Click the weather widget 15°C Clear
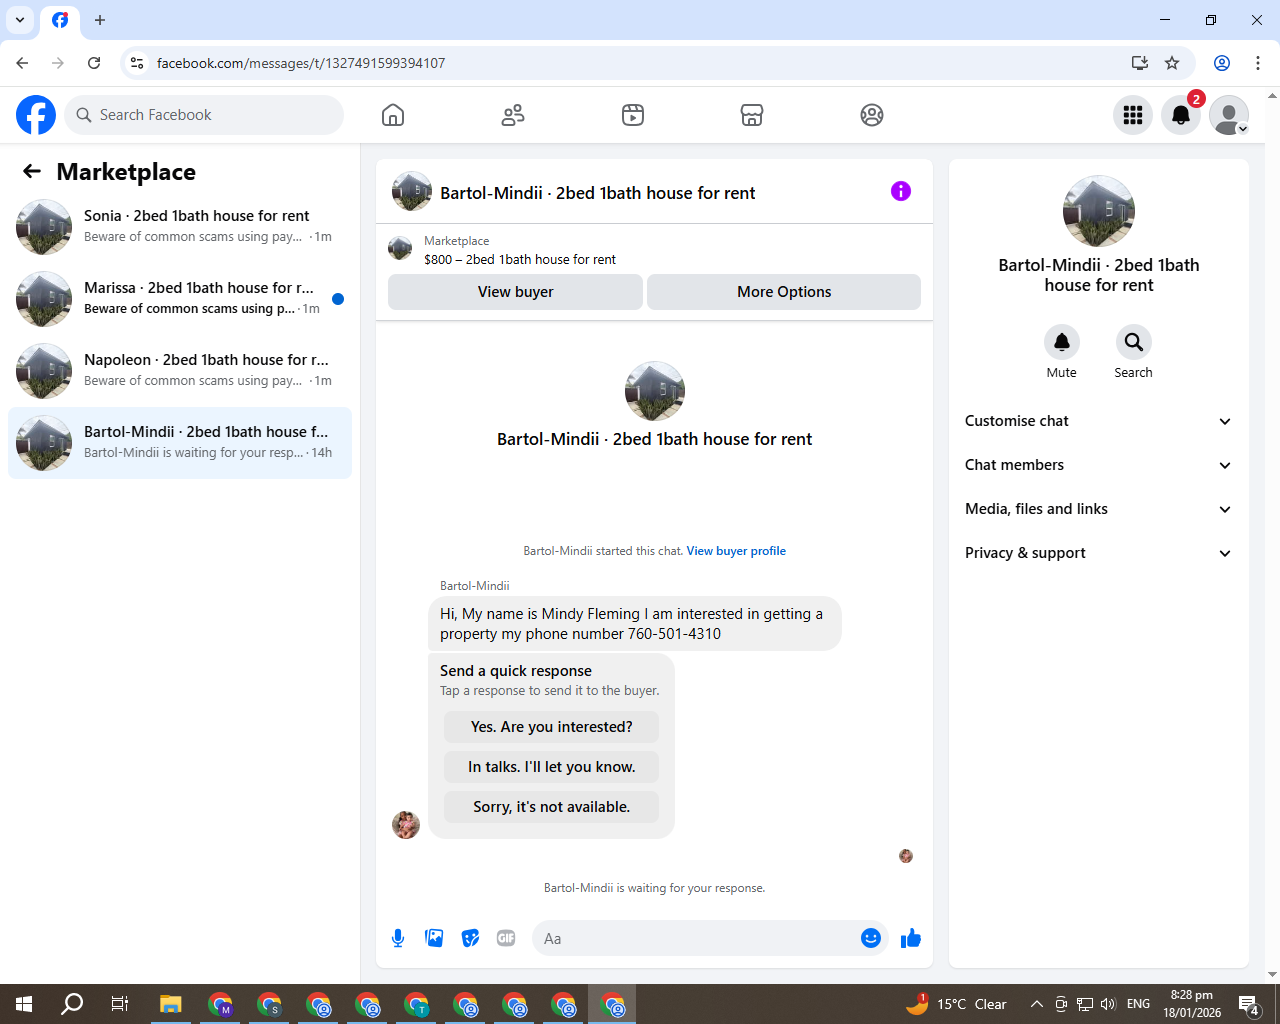1280x1024 pixels. coord(956,1004)
